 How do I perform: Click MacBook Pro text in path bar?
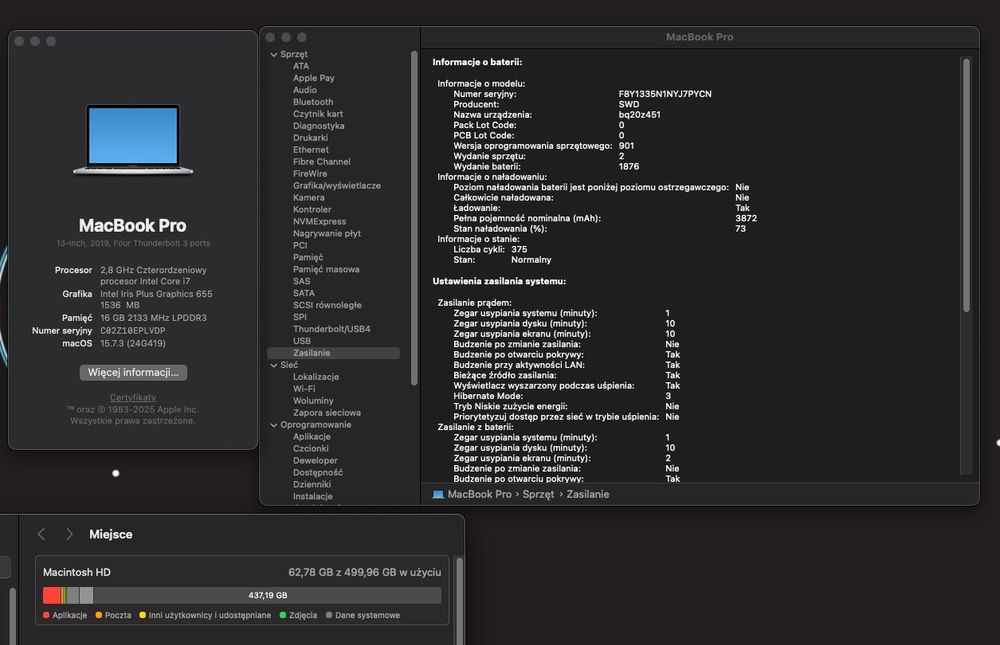480,494
